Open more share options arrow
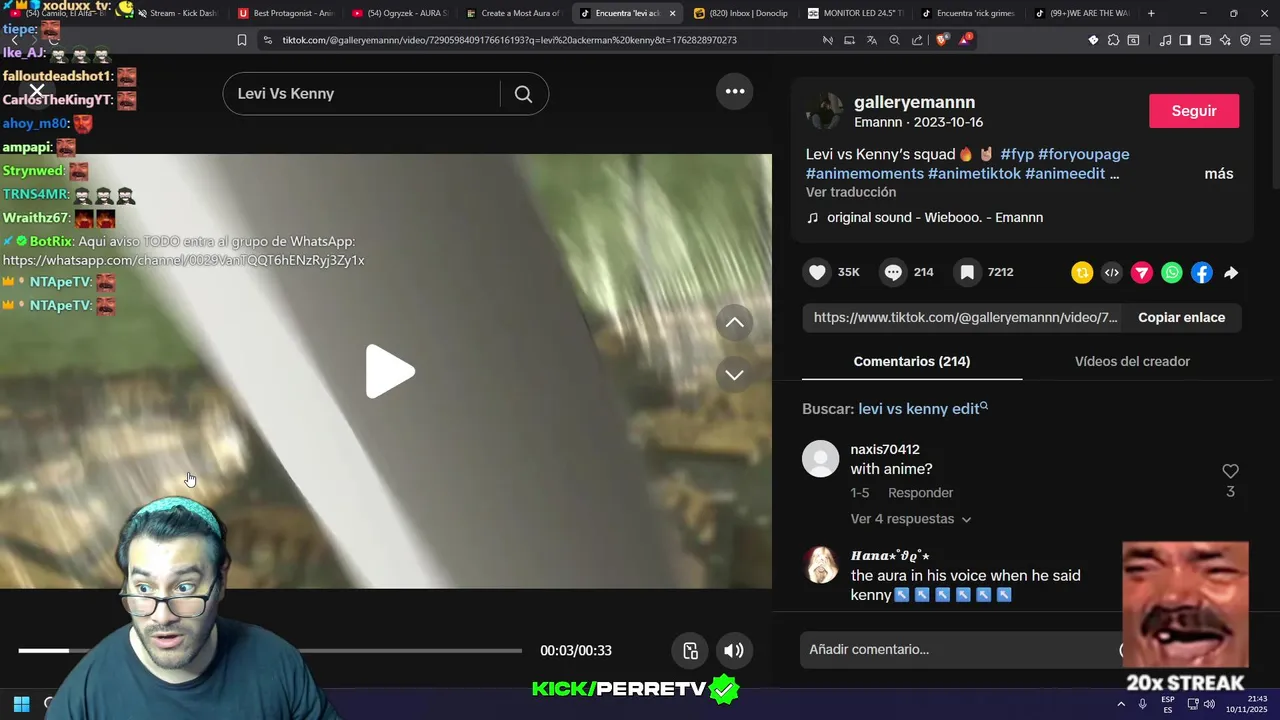The width and height of the screenshot is (1280, 720). pos(1231,272)
